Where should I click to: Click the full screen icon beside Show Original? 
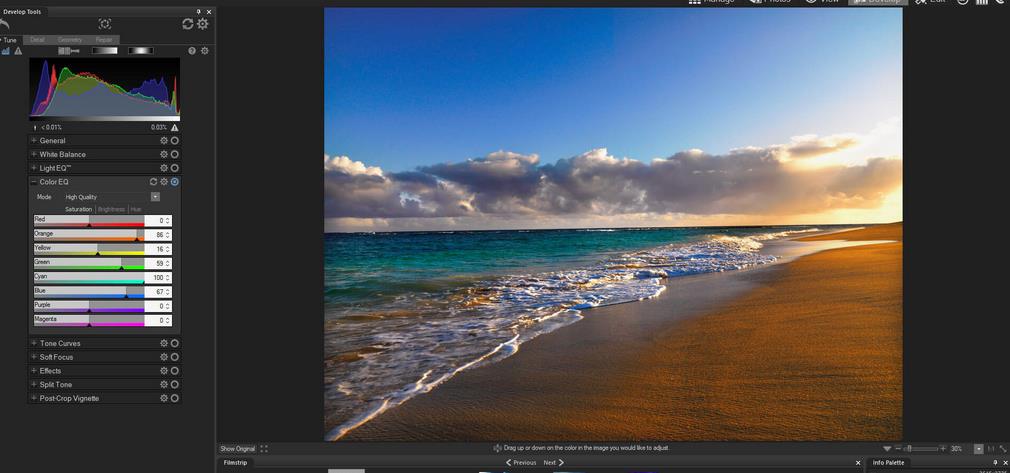[x=264, y=449]
